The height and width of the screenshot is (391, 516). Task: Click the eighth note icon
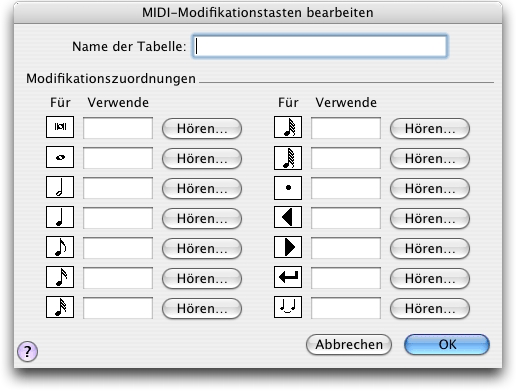pos(60,247)
